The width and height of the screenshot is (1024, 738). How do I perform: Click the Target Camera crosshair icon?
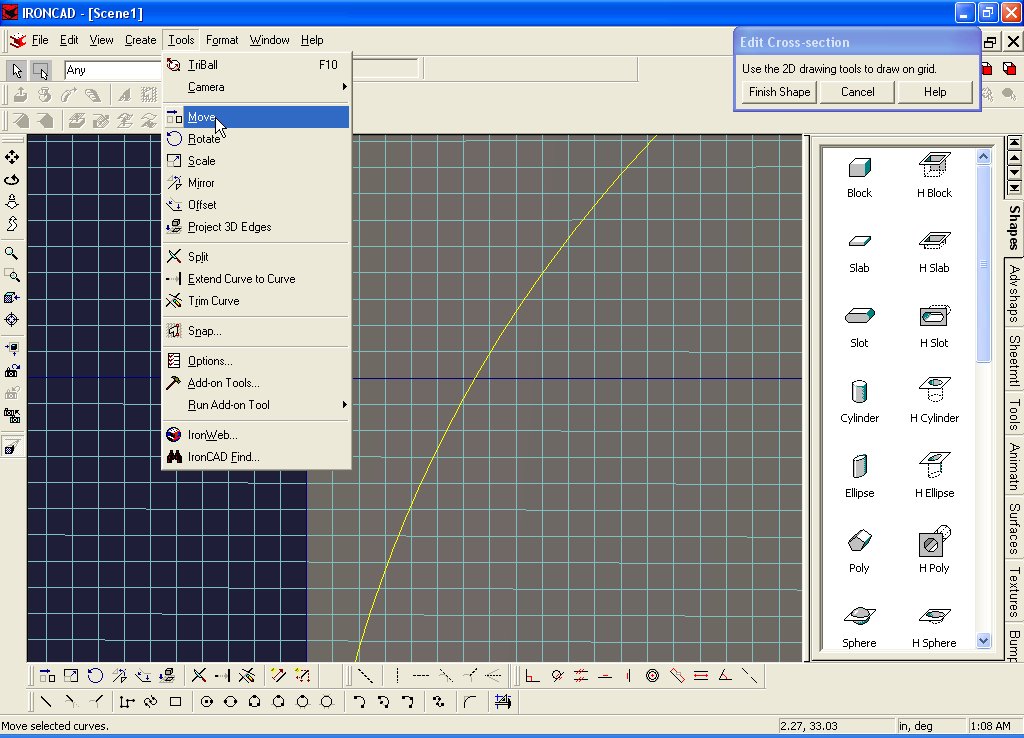(x=12, y=320)
